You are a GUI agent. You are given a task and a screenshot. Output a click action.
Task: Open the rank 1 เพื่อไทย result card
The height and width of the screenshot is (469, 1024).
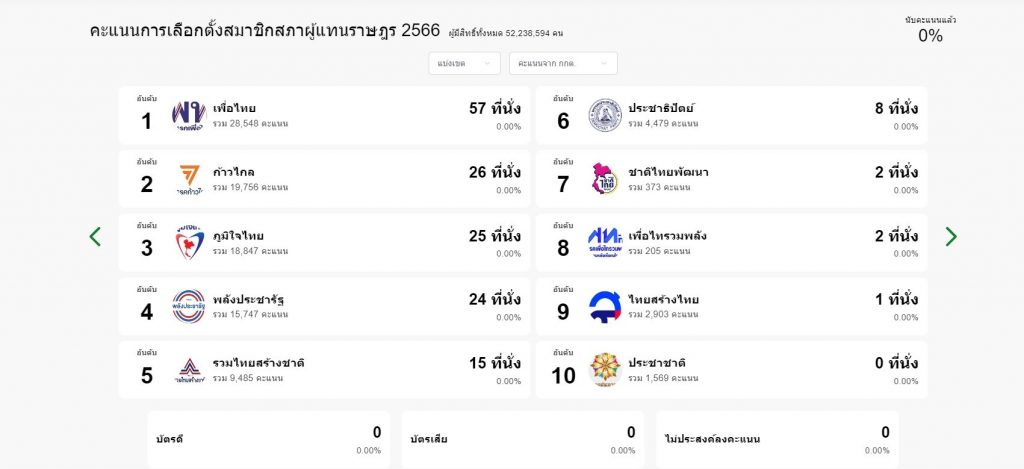coord(325,116)
